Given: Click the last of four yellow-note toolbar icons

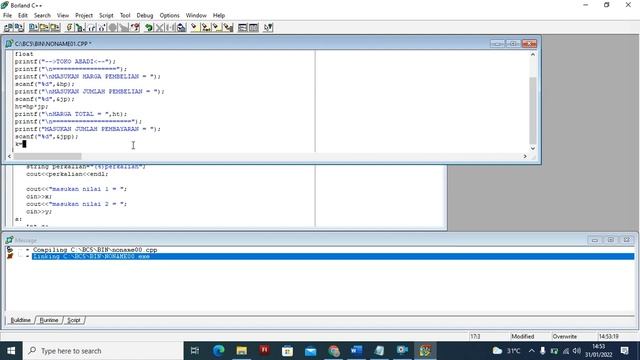Looking at the screenshot, I should click(x=228, y=27).
